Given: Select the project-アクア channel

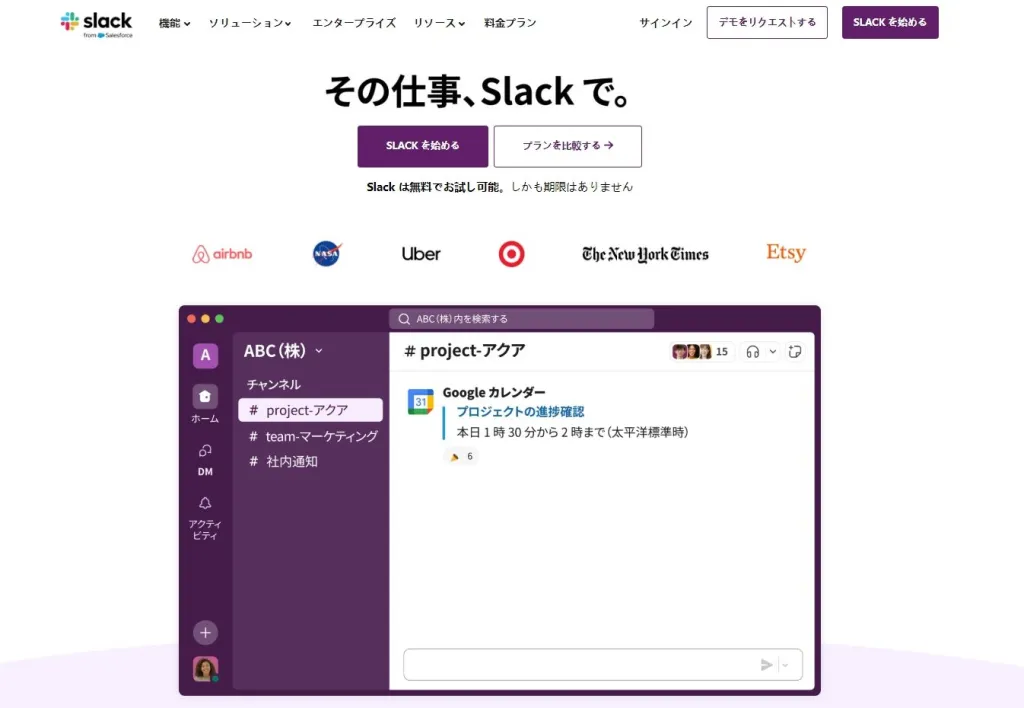Looking at the screenshot, I should (x=310, y=410).
